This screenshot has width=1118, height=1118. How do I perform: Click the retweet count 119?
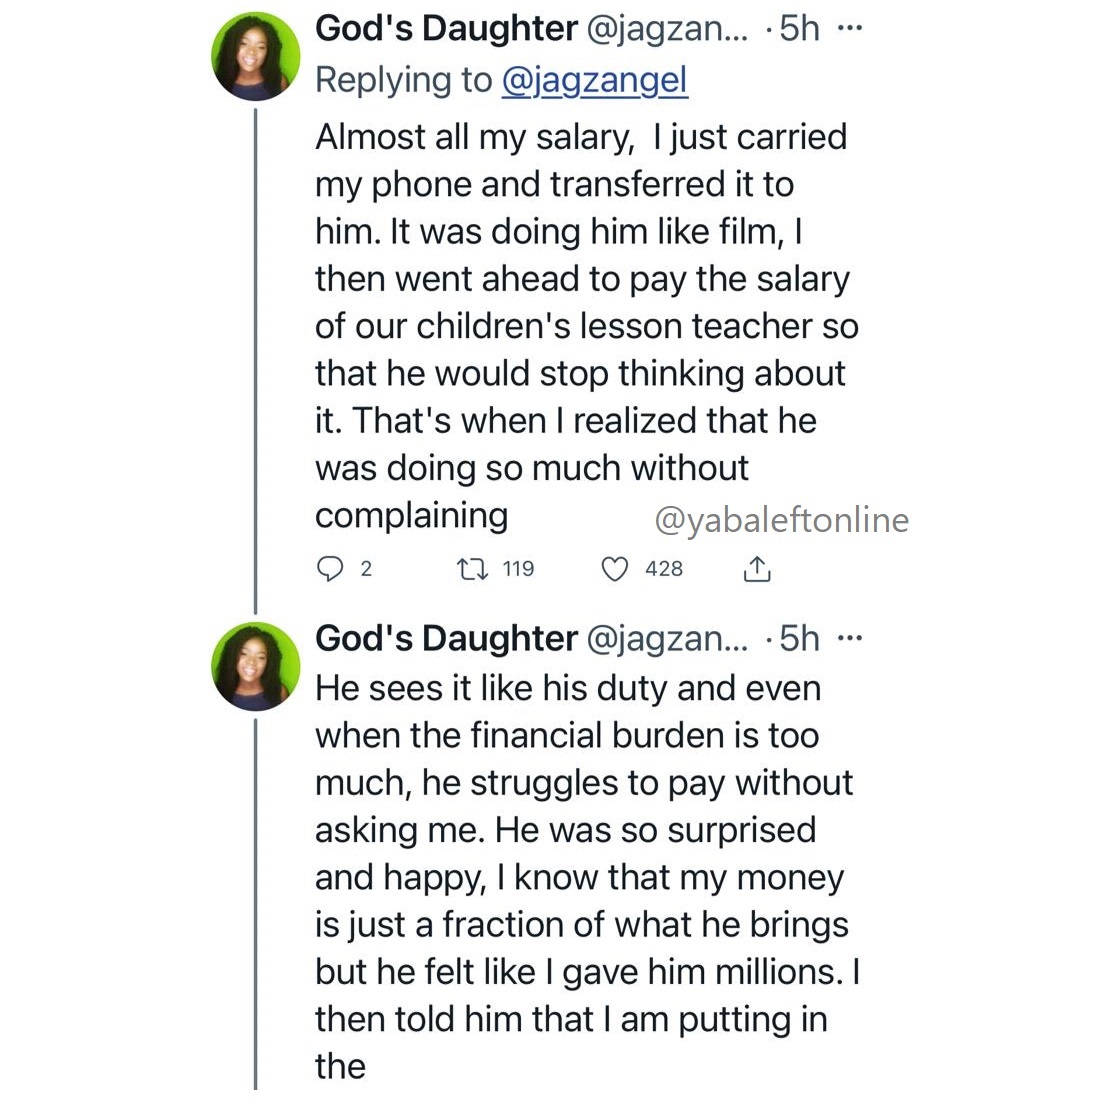pos(518,569)
